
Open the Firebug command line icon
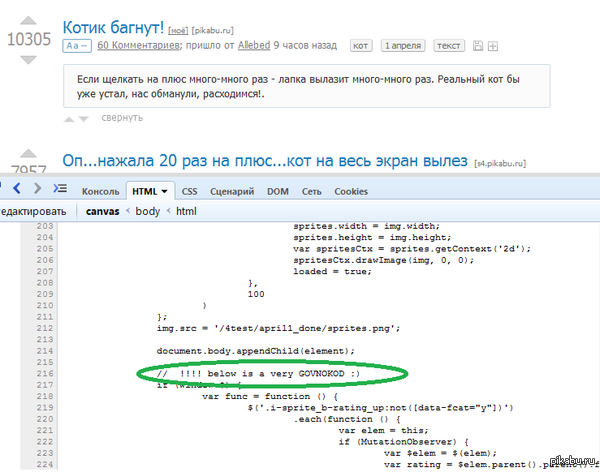(60, 188)
